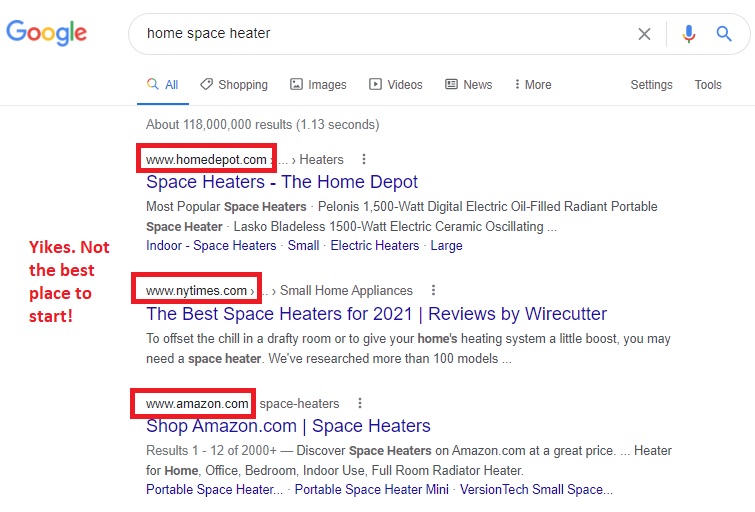Follow the 'Portable Space Heater Mini' sitelink
The height and width of the screenshot is (512, 755).
coord(372,489)
